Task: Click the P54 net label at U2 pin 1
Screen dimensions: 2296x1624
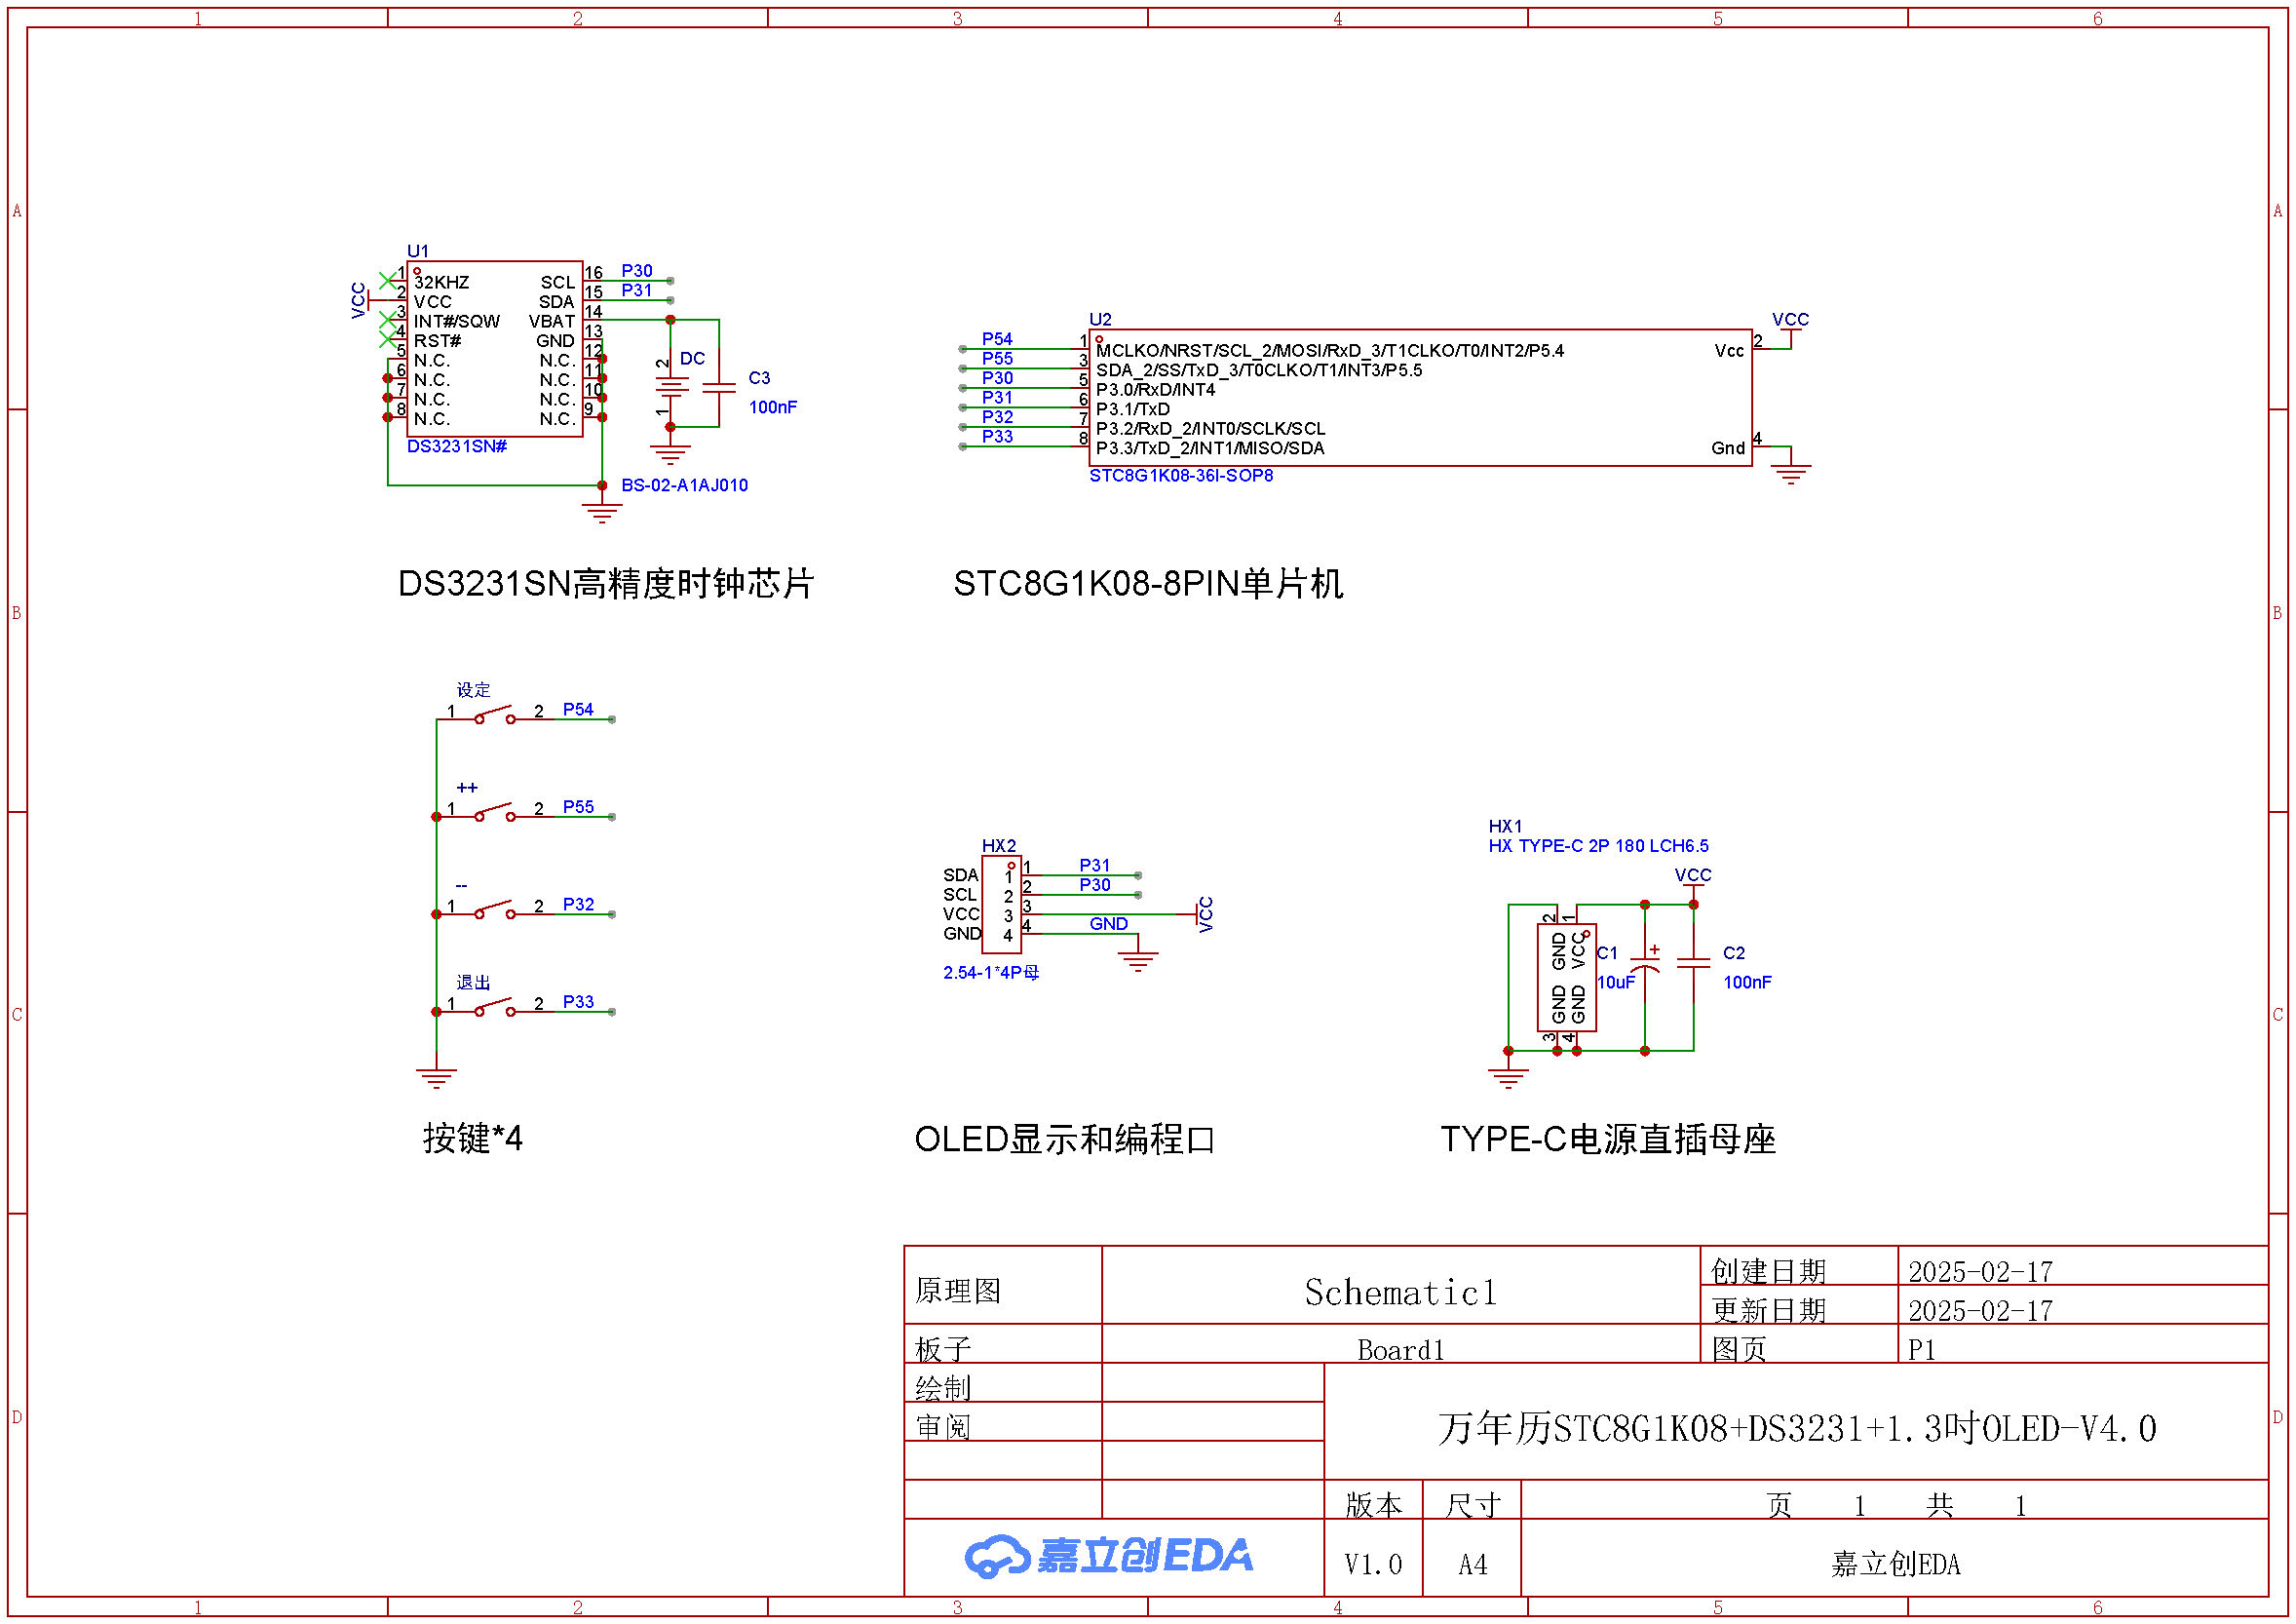Action: 997,339
